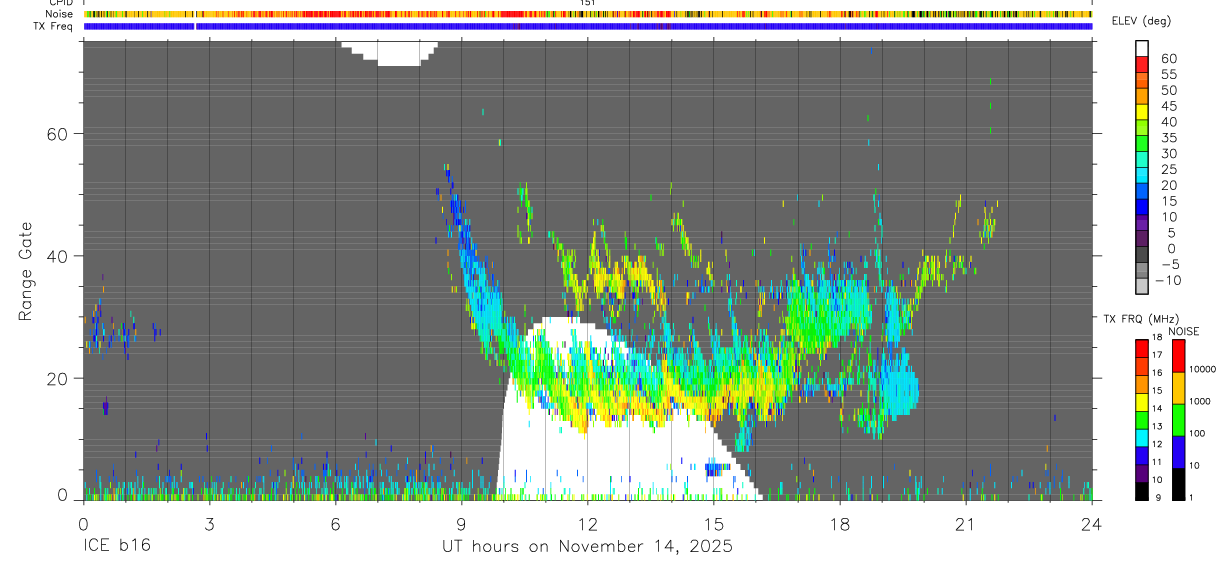Click the '1' value in the NOISE legend
1228x567 pixels.
click(x=1193, y=497)
